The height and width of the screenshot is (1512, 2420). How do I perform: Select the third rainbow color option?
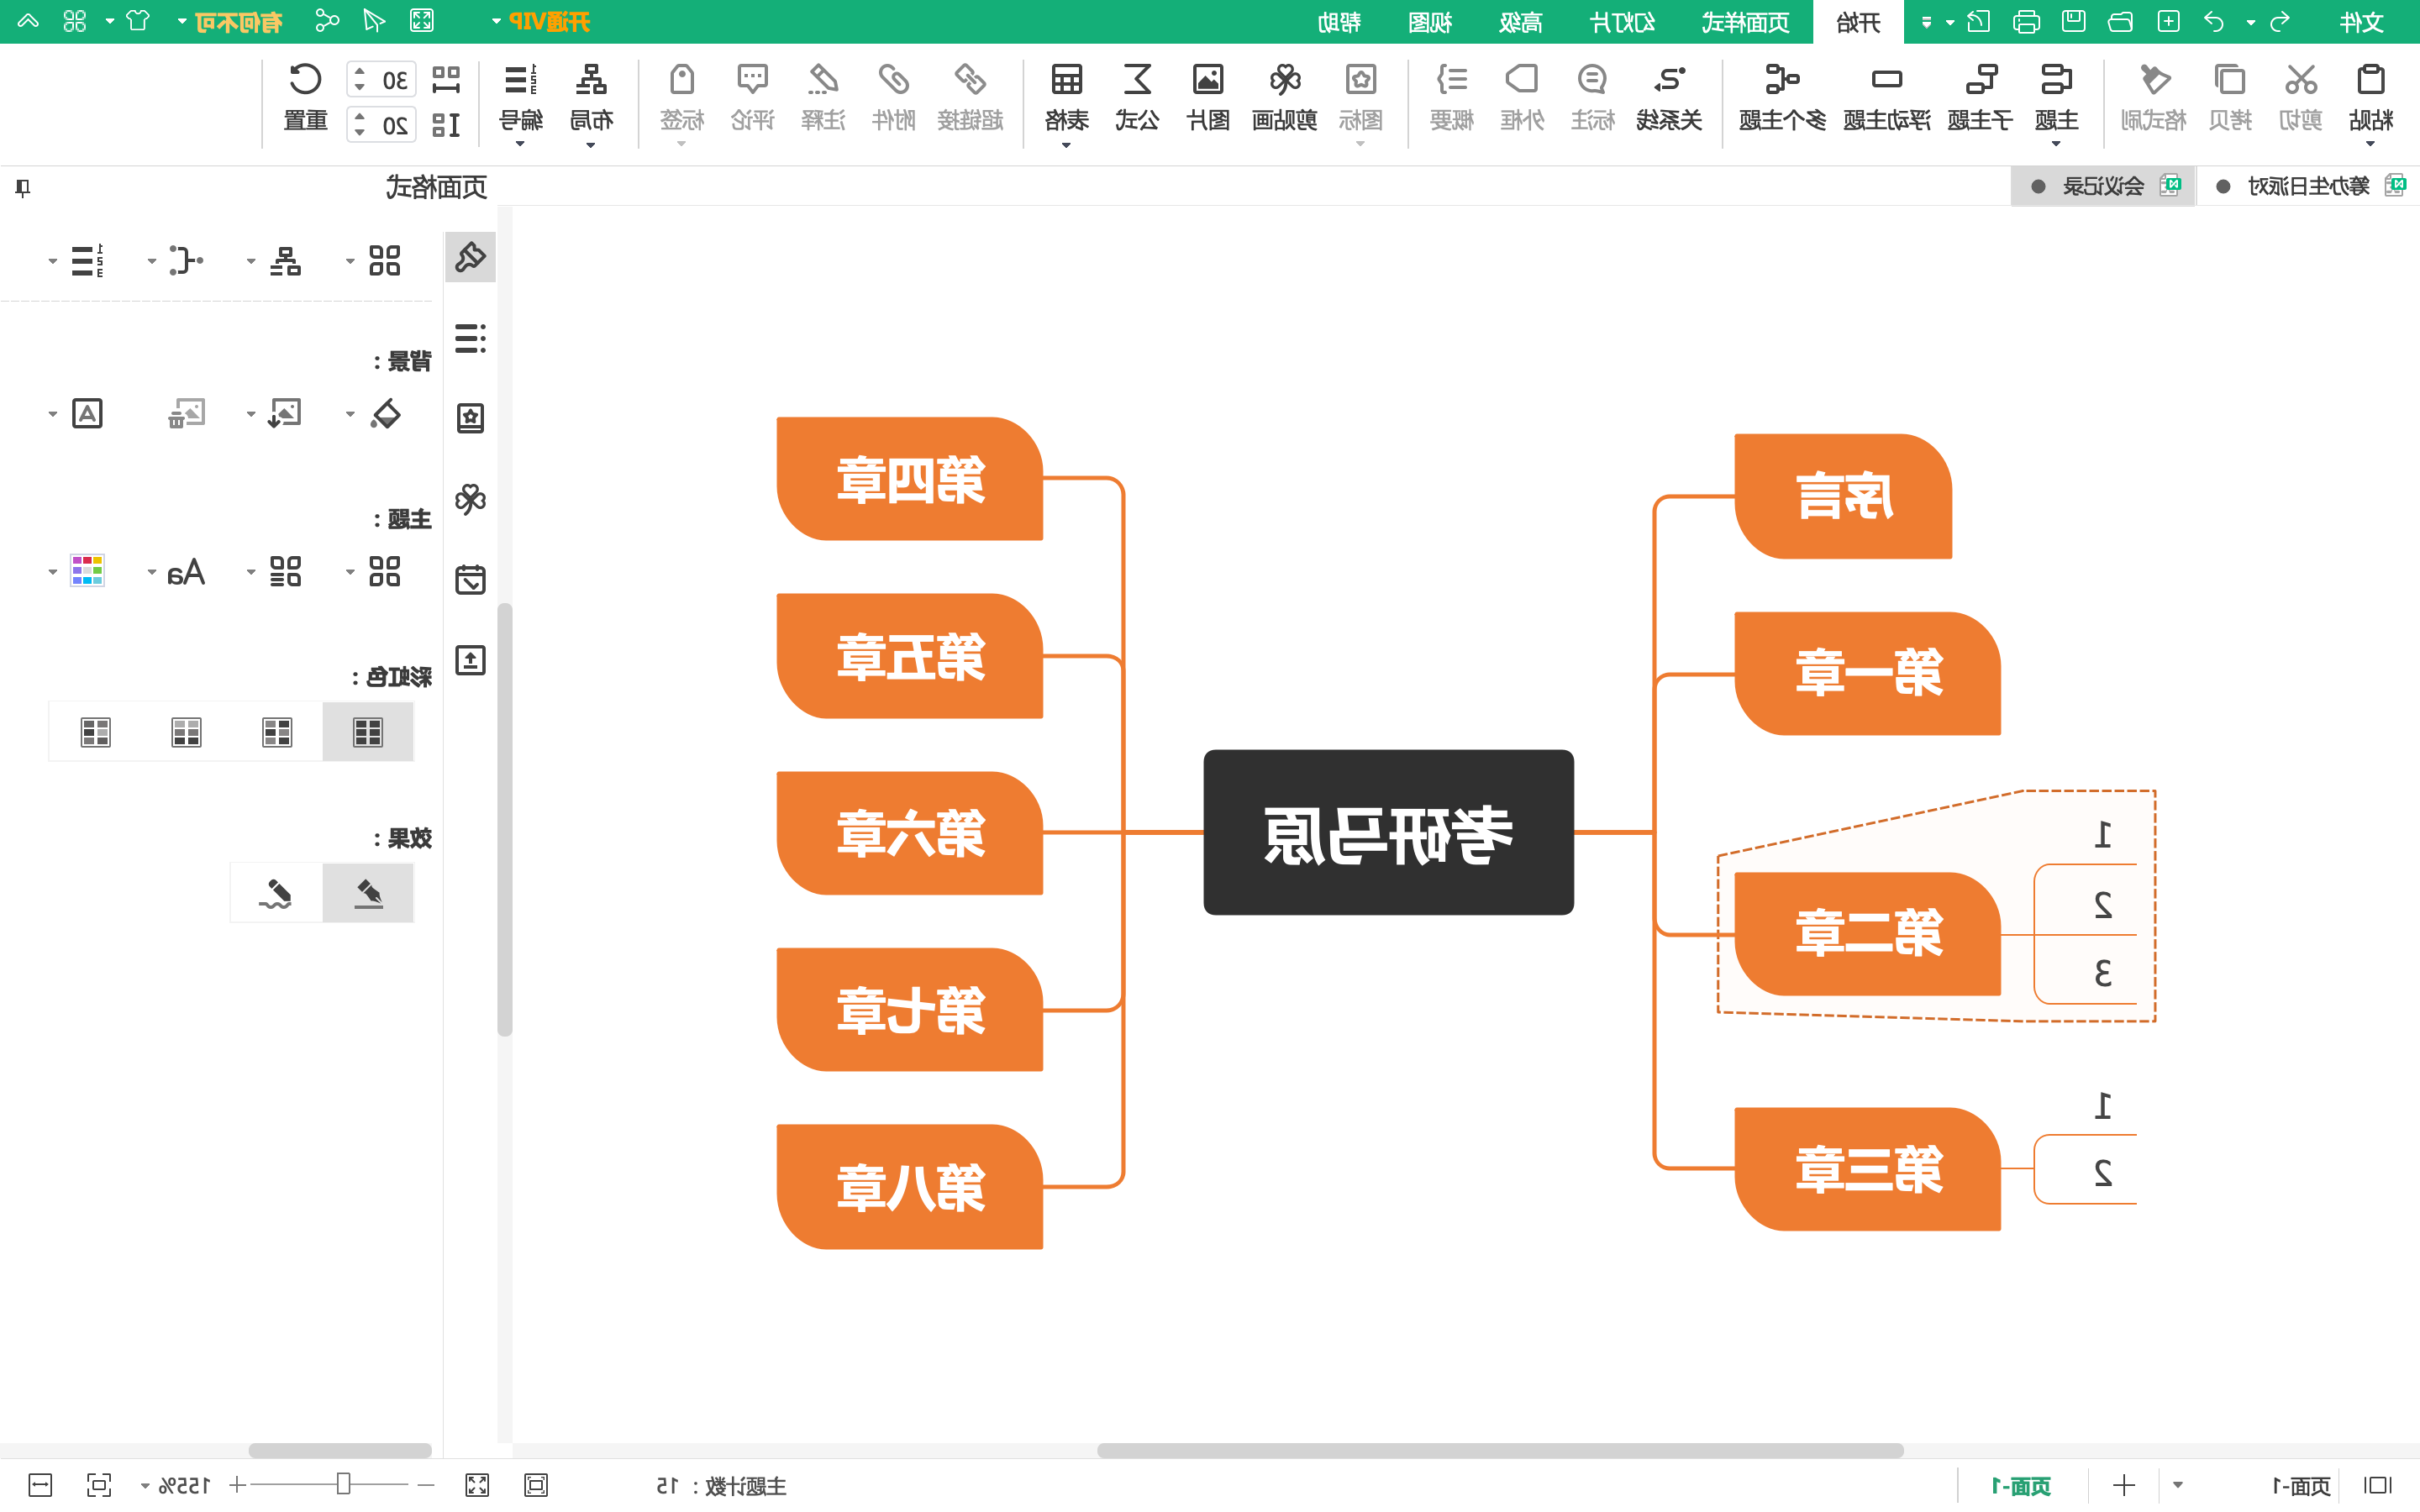click(186, 732)
